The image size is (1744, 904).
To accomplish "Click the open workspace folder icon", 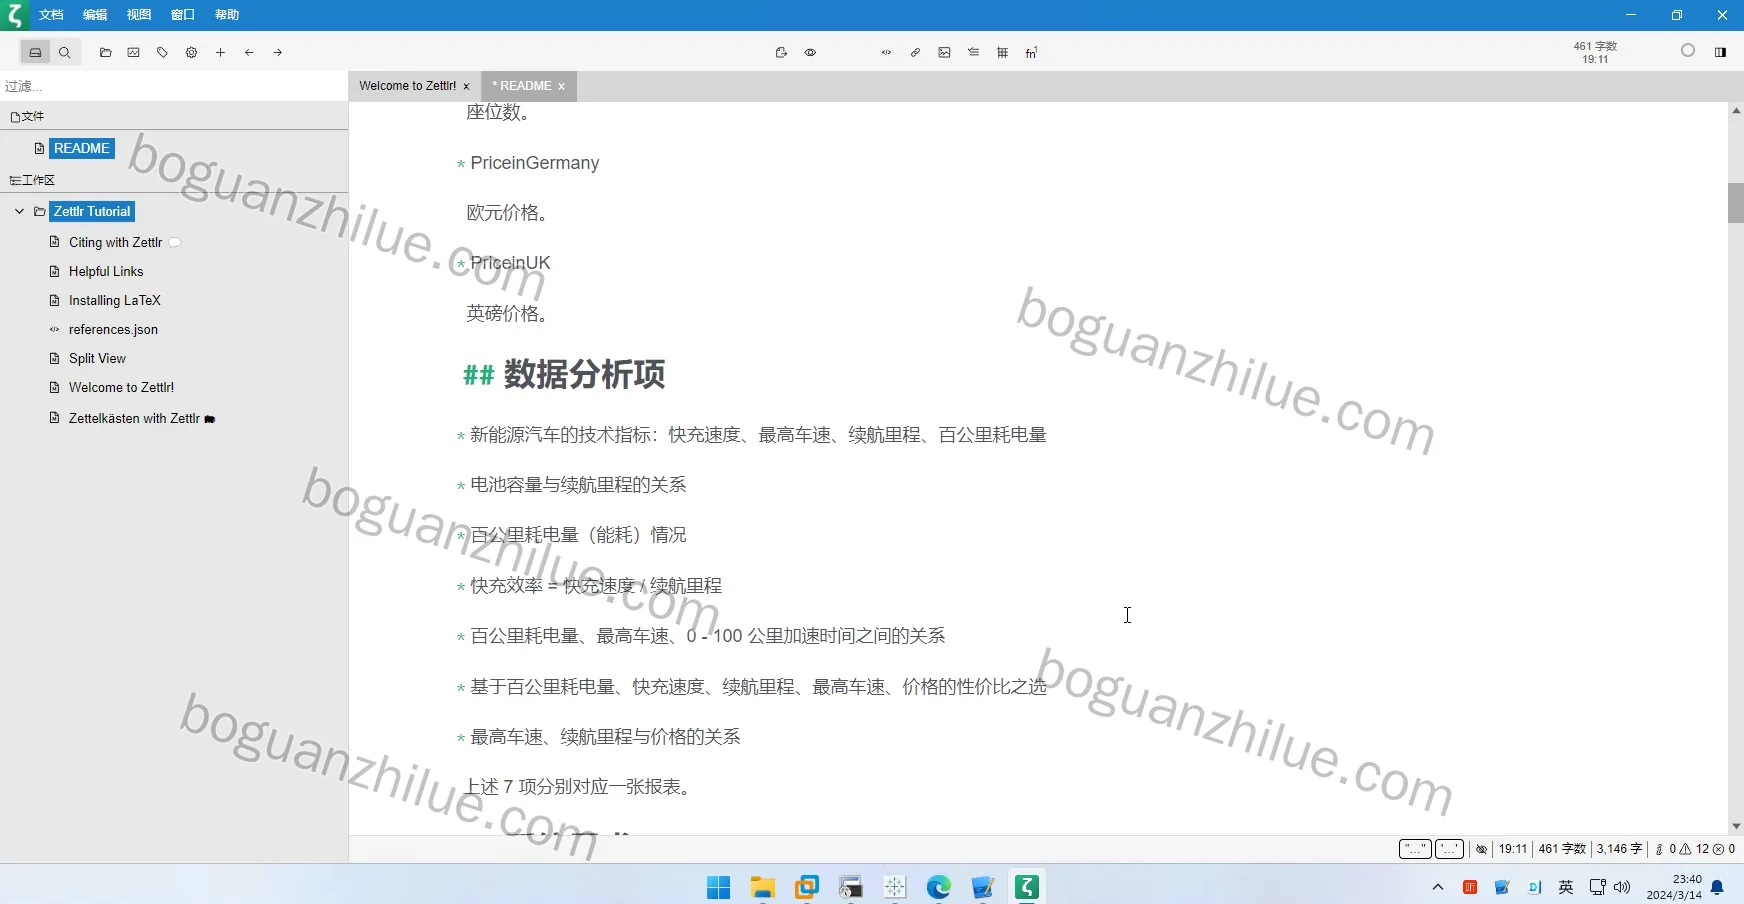I will click(105, 53).
